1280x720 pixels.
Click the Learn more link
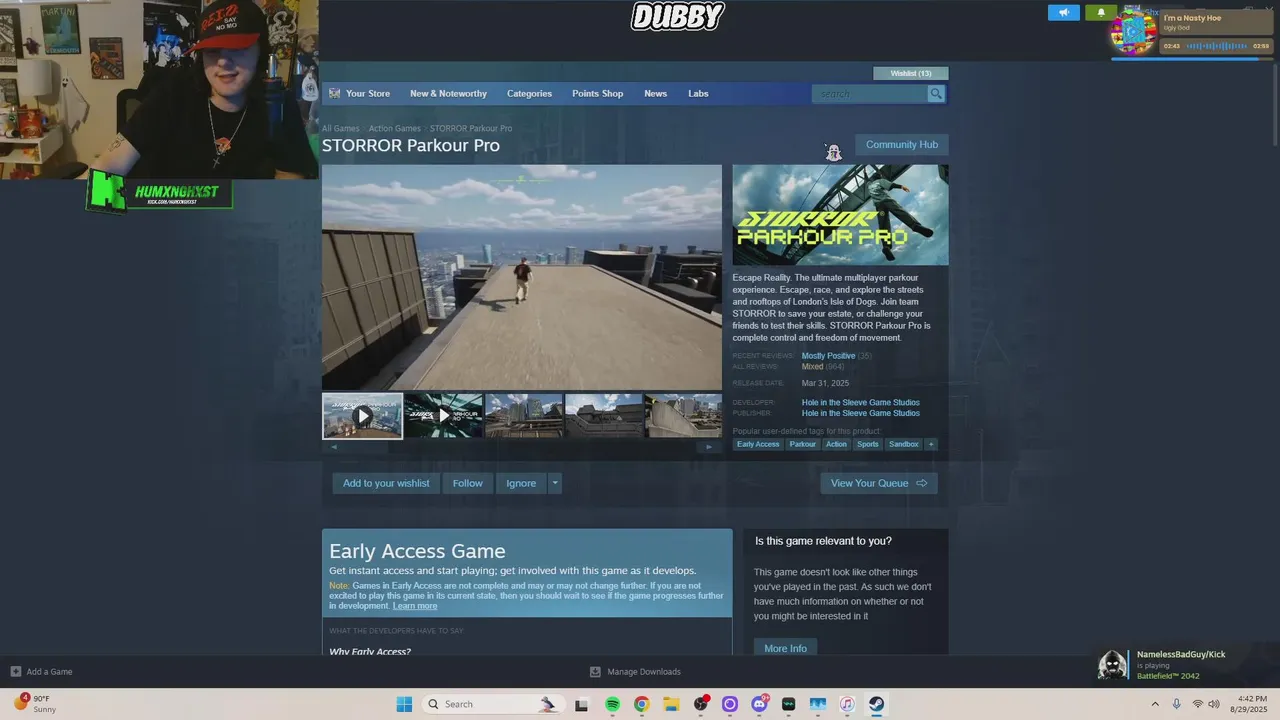415,606
